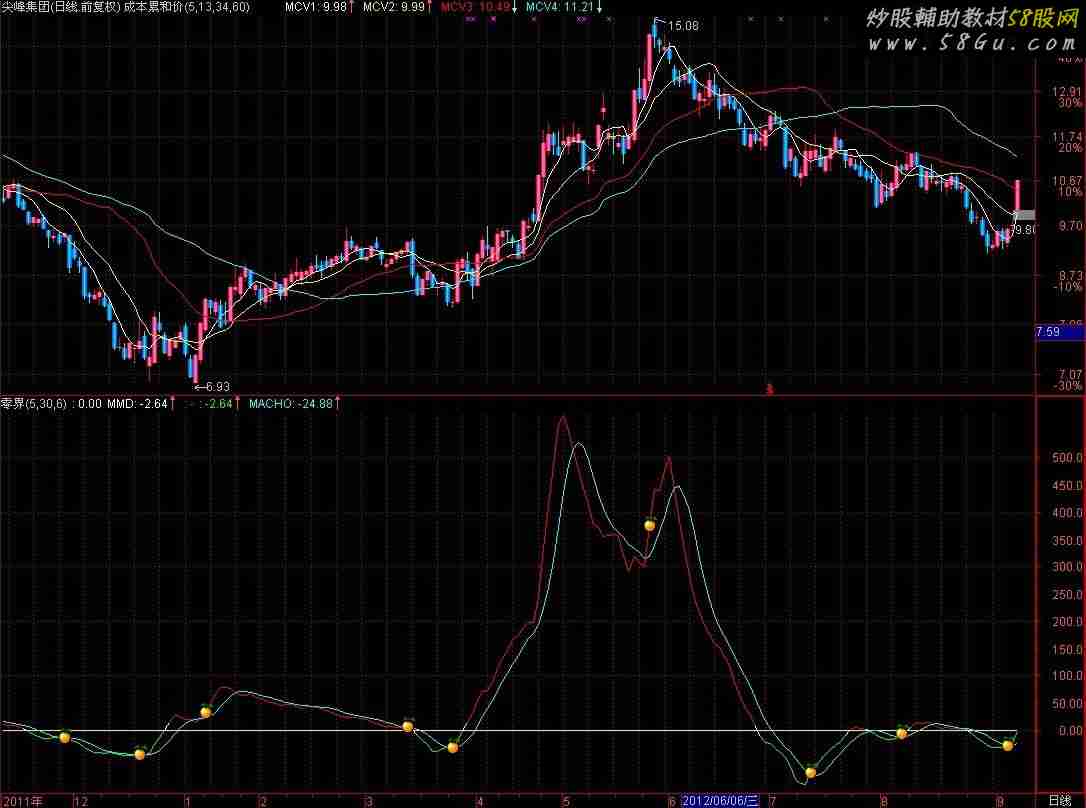1086x808 pixels.
Task: Open the 日线 period selector at bottom right
Action: click(1061, 800)
